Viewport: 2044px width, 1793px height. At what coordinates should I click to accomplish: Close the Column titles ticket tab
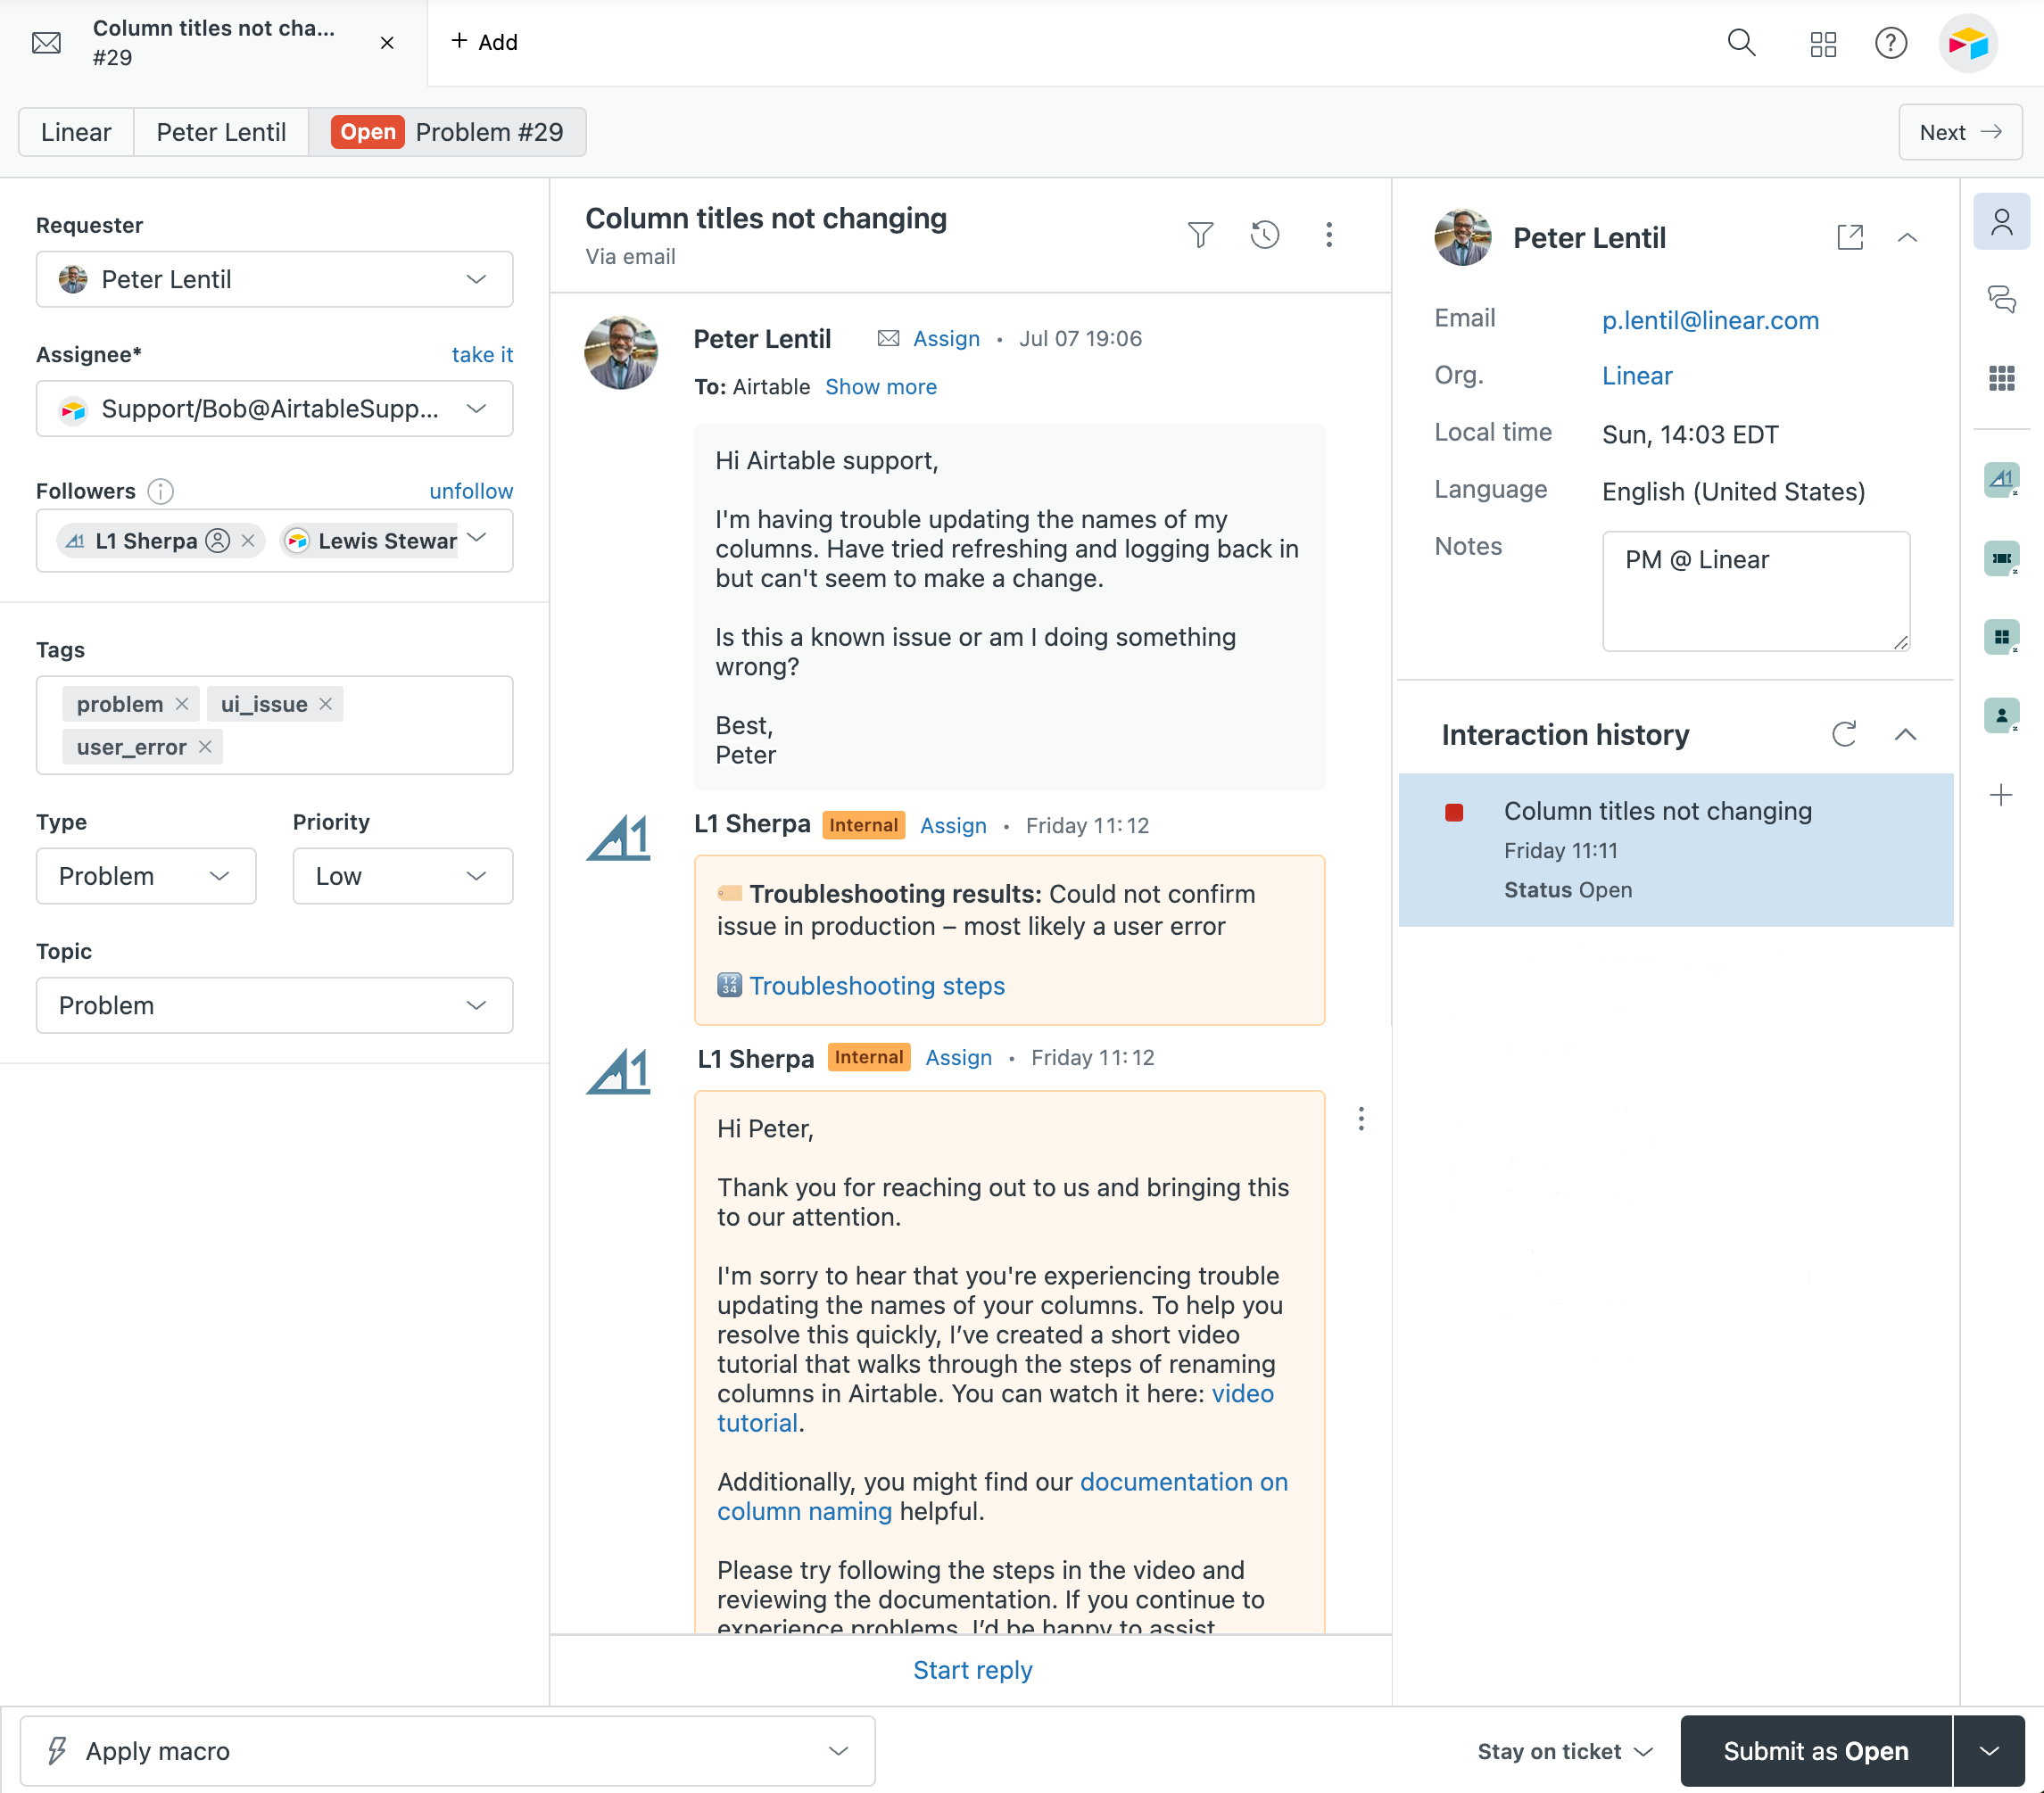click(387, 43)
